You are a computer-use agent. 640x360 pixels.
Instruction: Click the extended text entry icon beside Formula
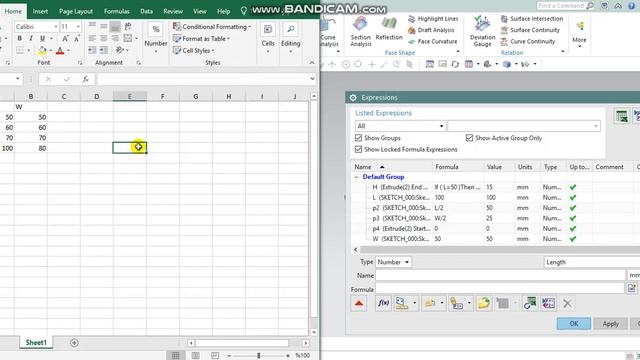(632, 288)
